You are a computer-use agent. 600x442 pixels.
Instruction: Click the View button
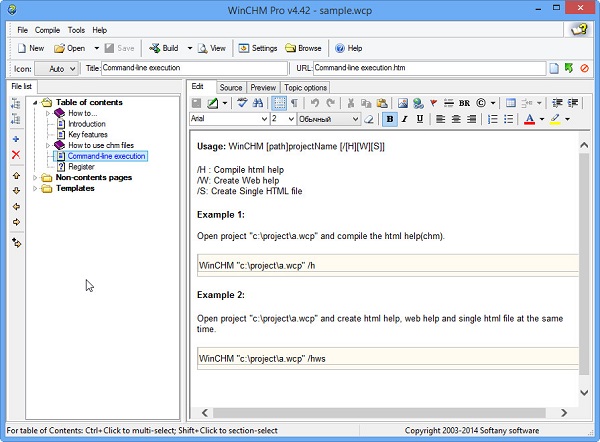click(x=212, y=48)
